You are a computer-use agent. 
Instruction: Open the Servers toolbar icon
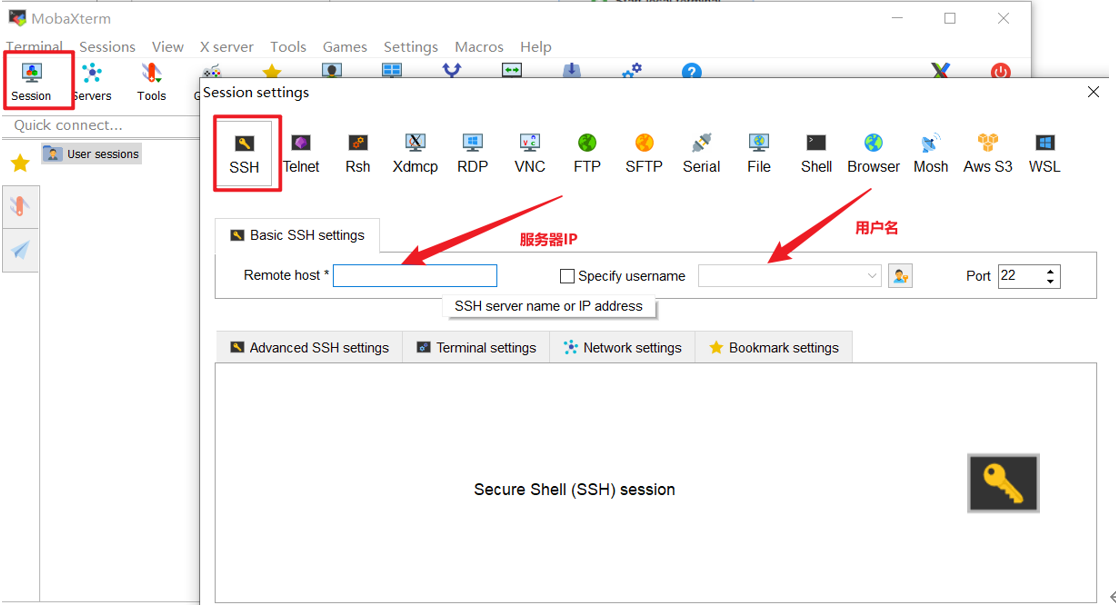point(92,81)
